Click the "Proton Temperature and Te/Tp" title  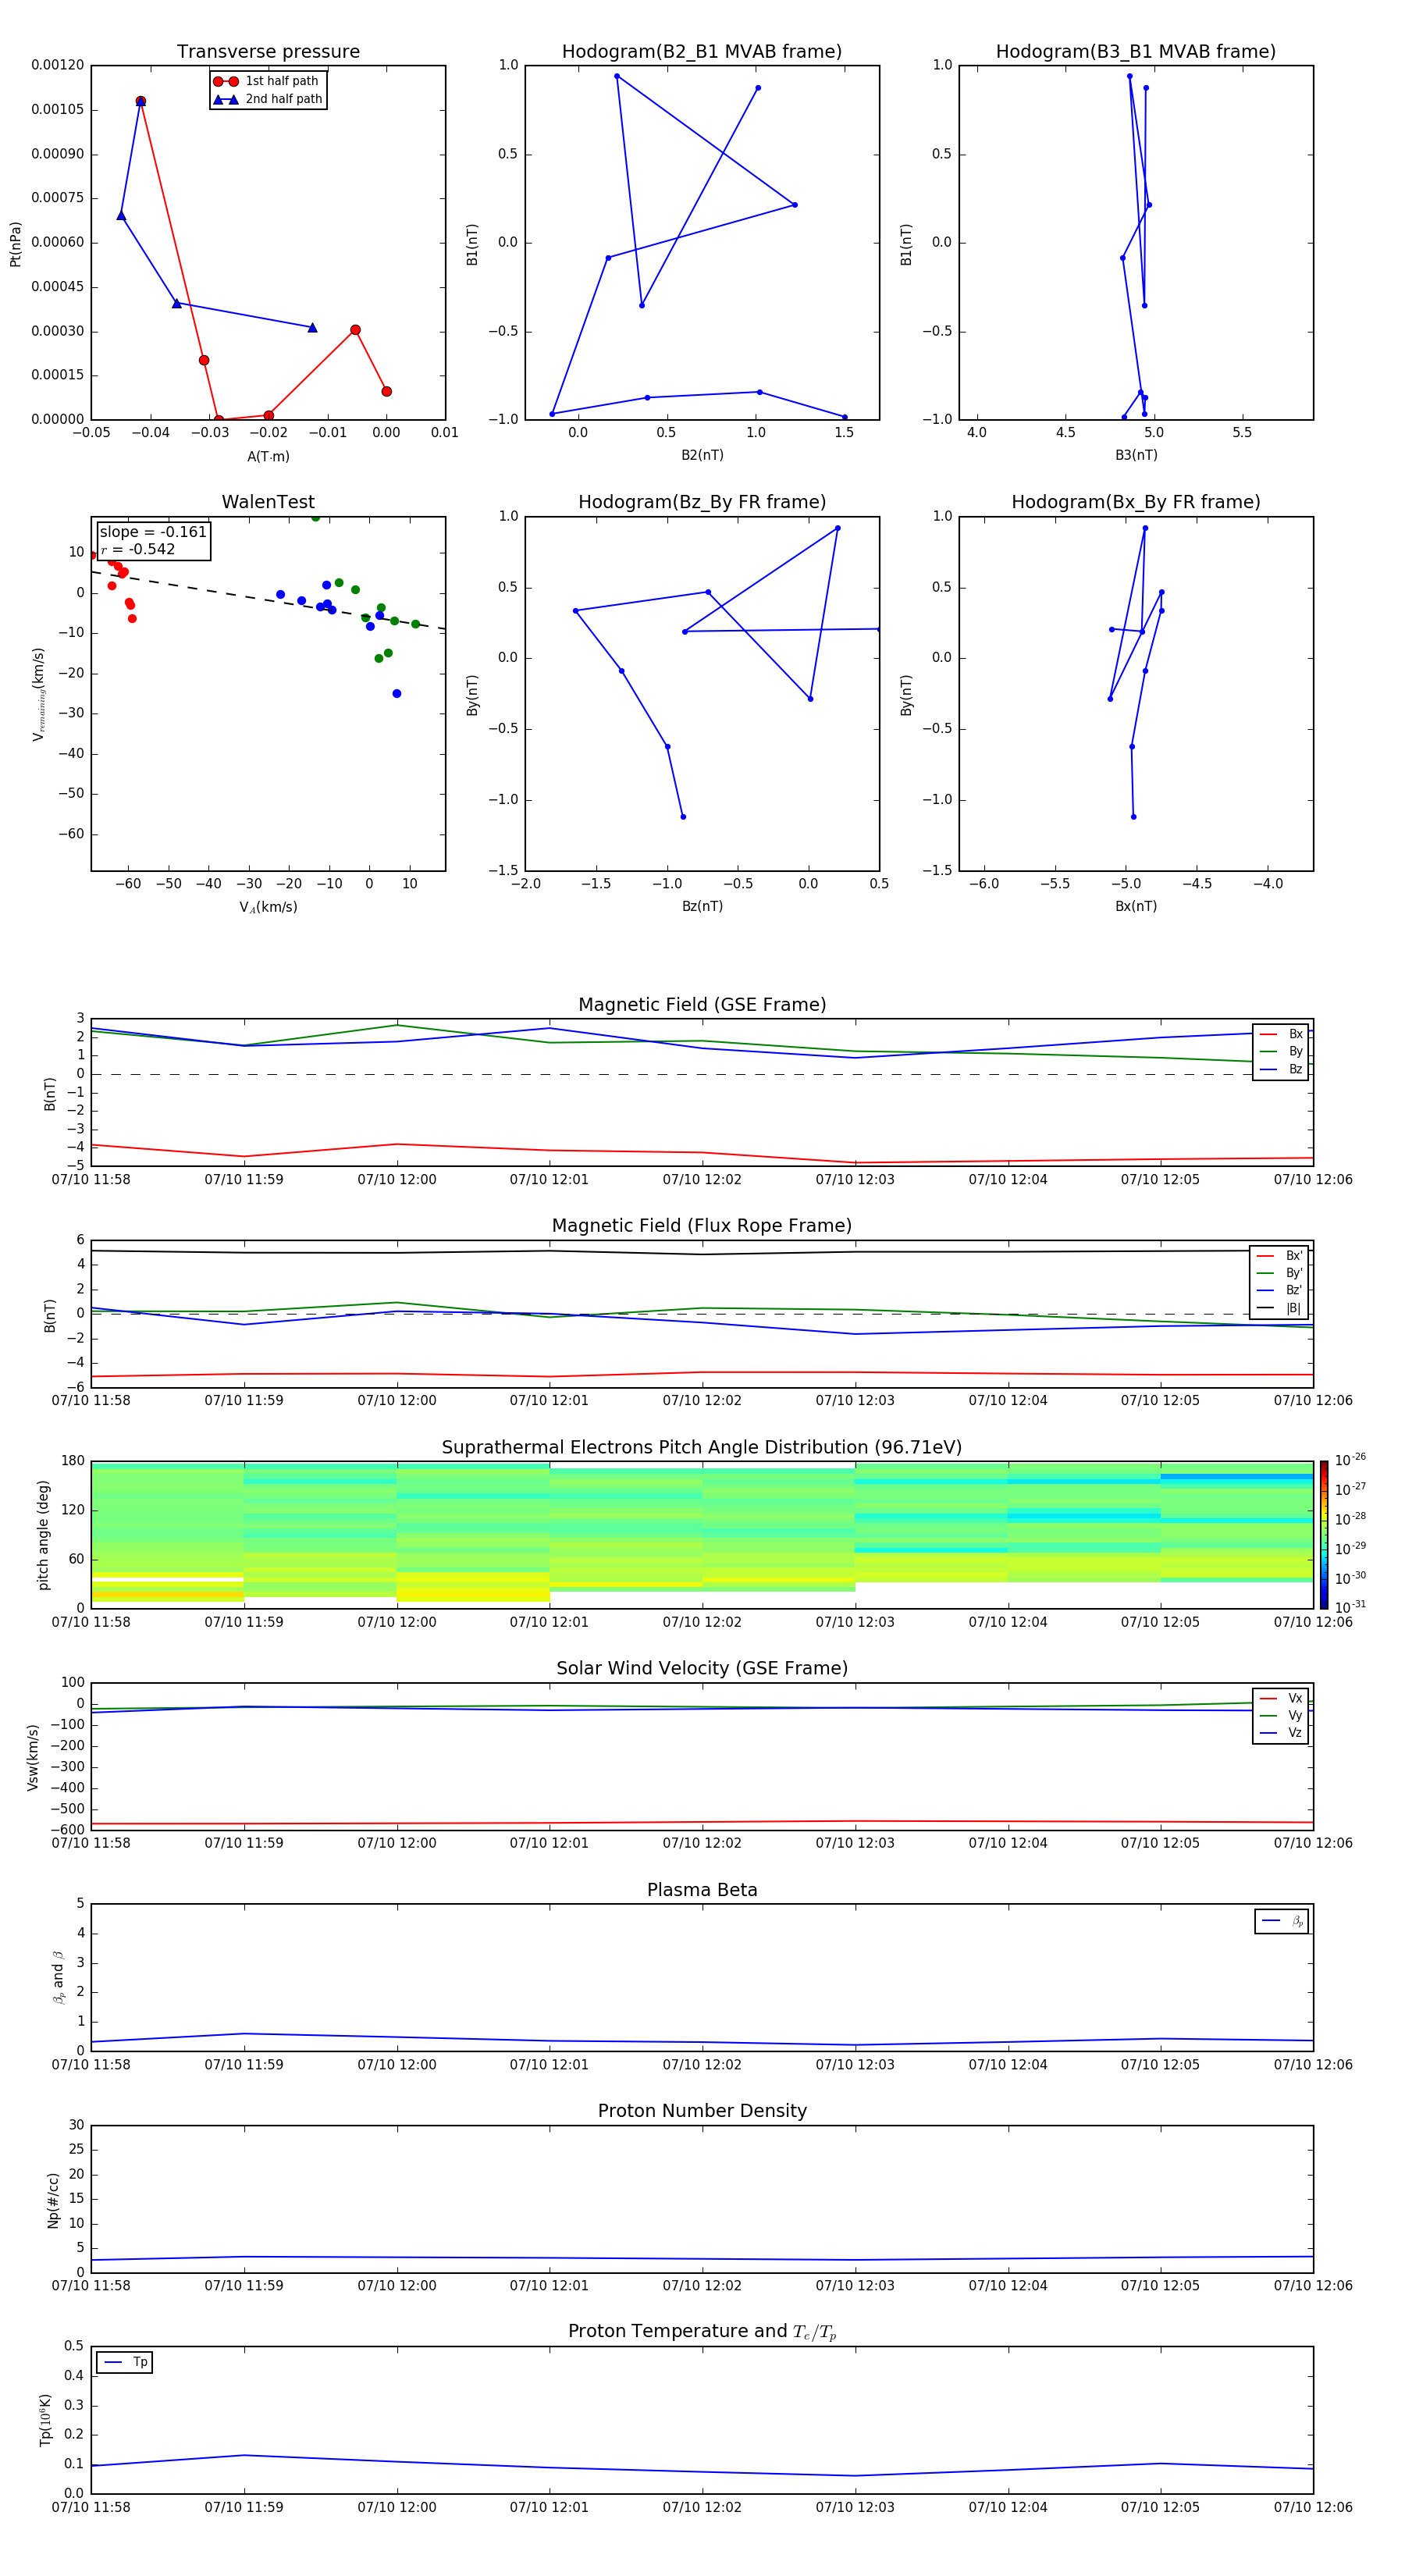[x=702, y=2331]
